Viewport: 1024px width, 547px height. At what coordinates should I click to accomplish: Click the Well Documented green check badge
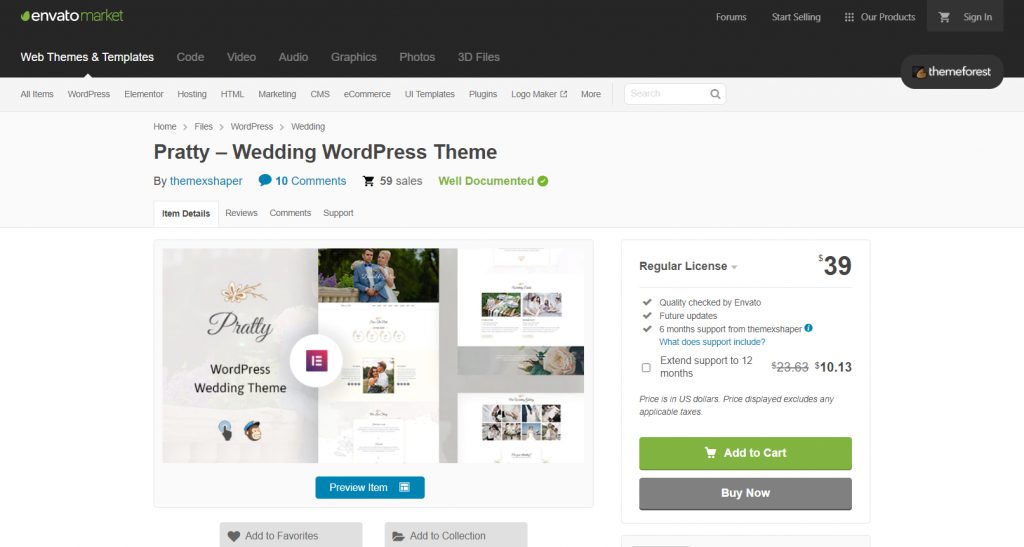click(x=543, y=181)
